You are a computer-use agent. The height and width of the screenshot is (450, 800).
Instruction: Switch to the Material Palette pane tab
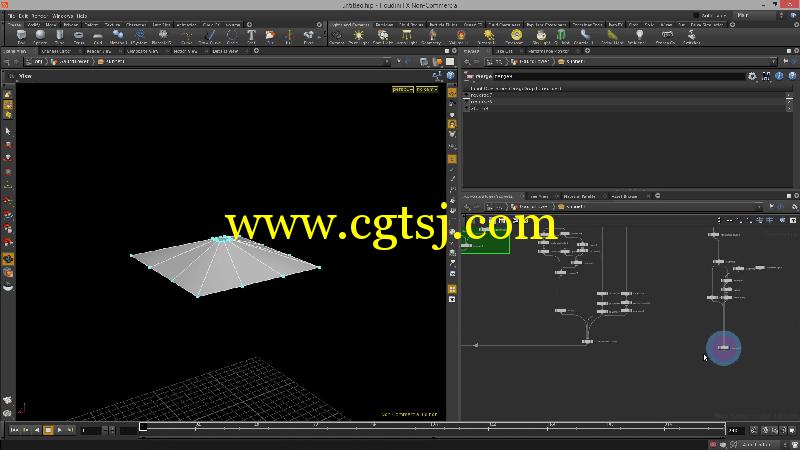(x=580, y=196)
